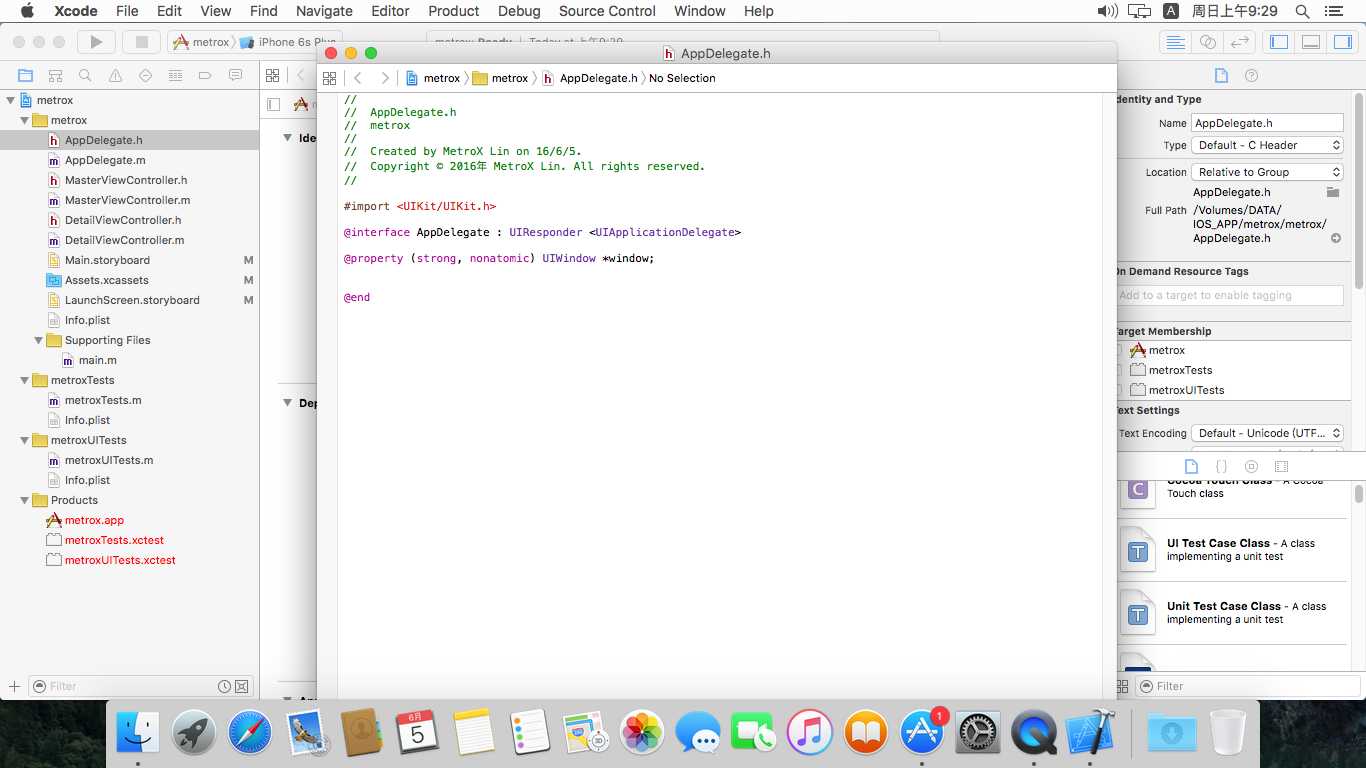Click AppDelegate.h in the jump bar
The width and height of the screenshot is (1366, 768).
[590, 78]
